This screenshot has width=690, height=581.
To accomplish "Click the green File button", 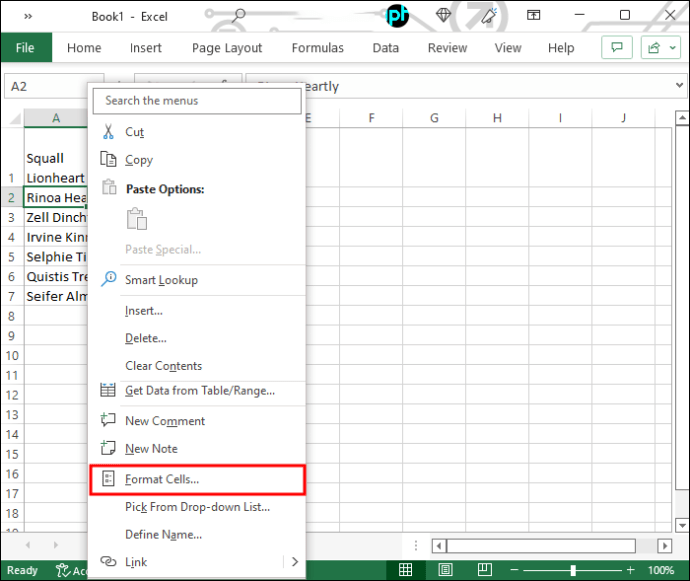I will pos(26,47).
